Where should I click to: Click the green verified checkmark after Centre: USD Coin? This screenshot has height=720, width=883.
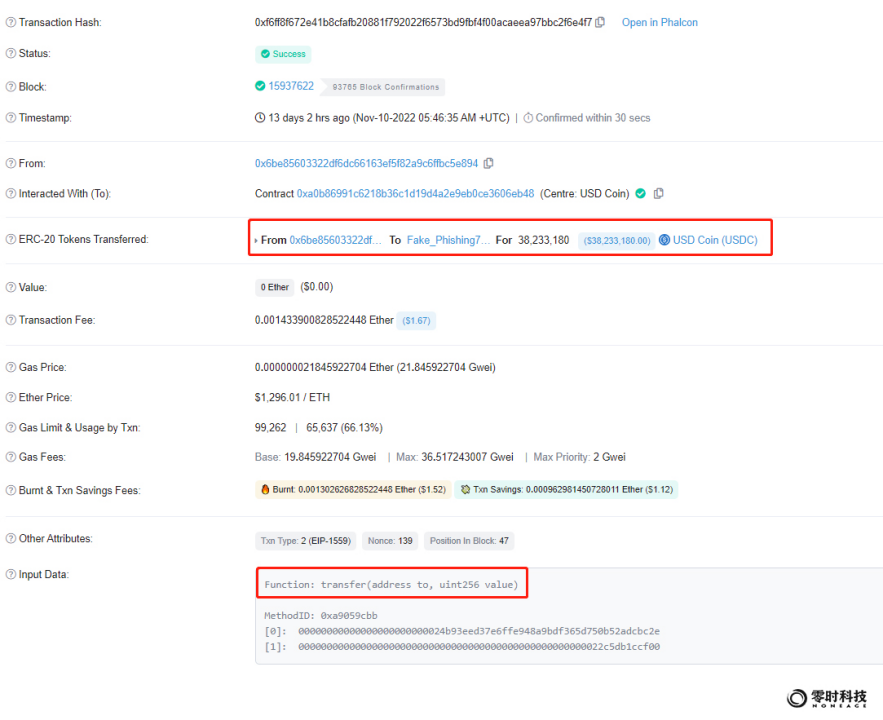point(640,193)
